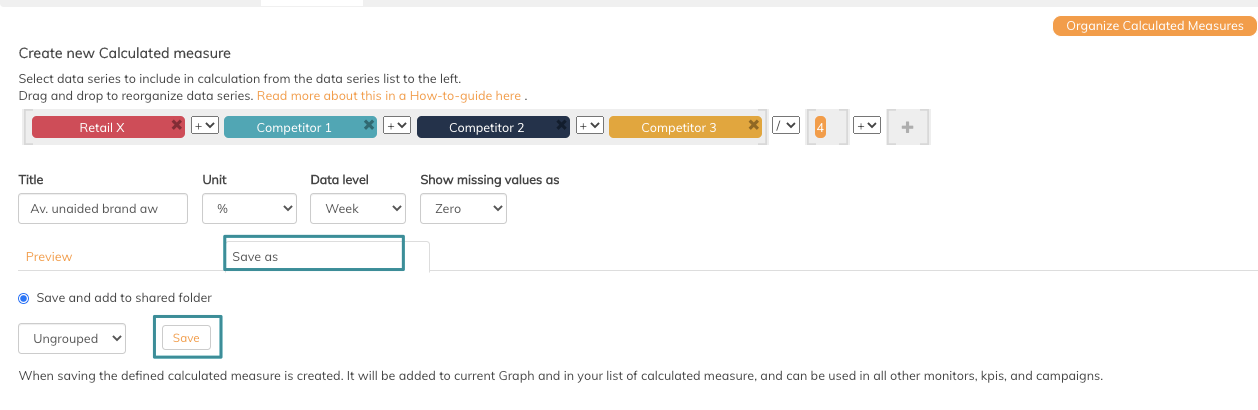Viewport: 1258px width, 410px height.
Task: Expand the Unit percent dropdown
Action: pos(250,208)
